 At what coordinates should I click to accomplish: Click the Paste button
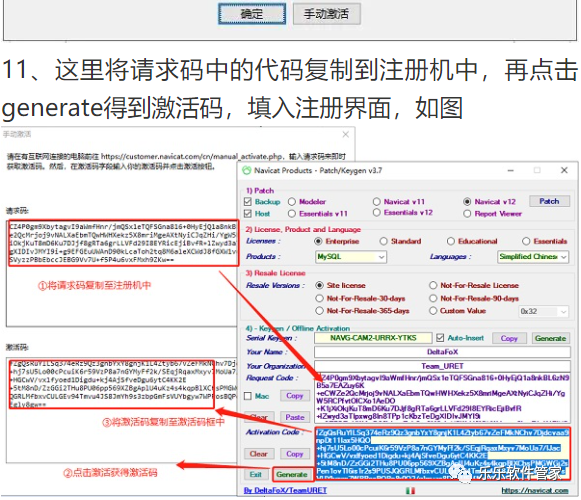point(295,417)
